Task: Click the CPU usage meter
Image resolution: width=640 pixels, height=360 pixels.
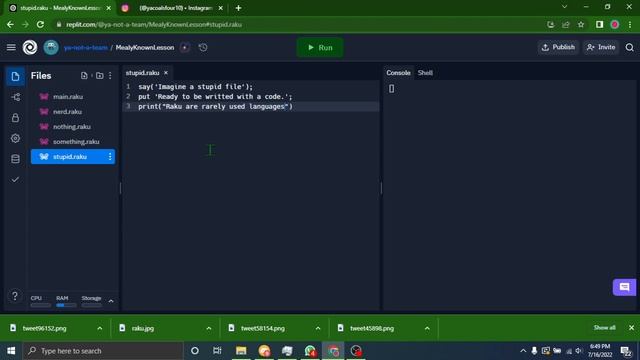Action: [40, 301]
